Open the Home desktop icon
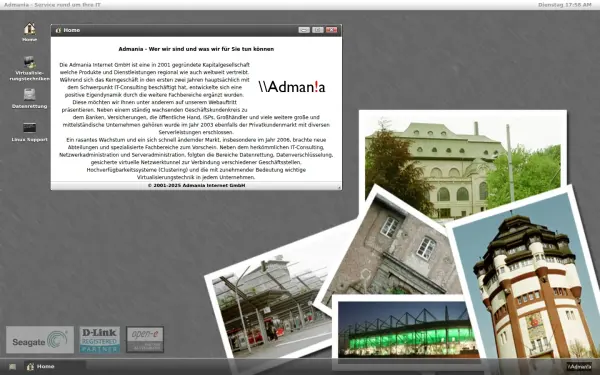 (29, 32)
